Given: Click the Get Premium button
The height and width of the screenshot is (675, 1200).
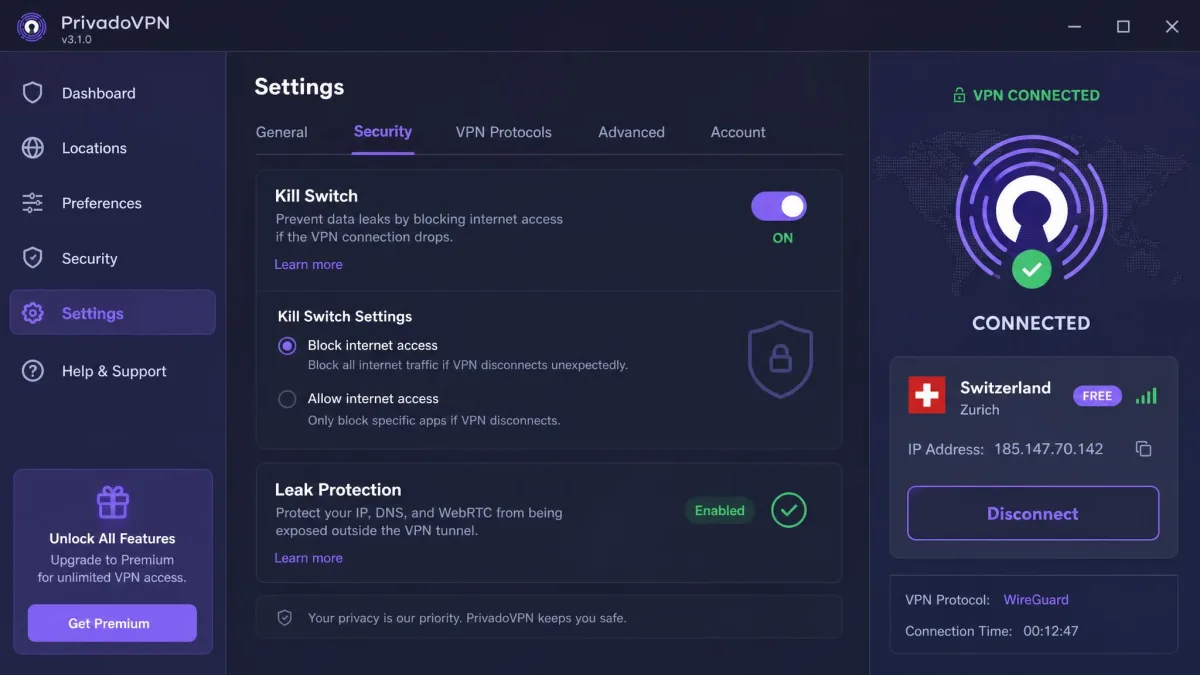Looking at the screenshot, I should pos(112,623).
